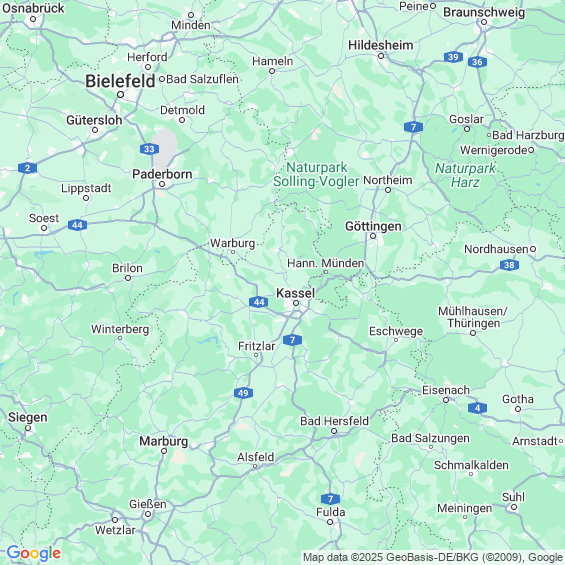Select the Hildesheim city marker
Screen dimensions: 565x565
(x=381, y=56)
